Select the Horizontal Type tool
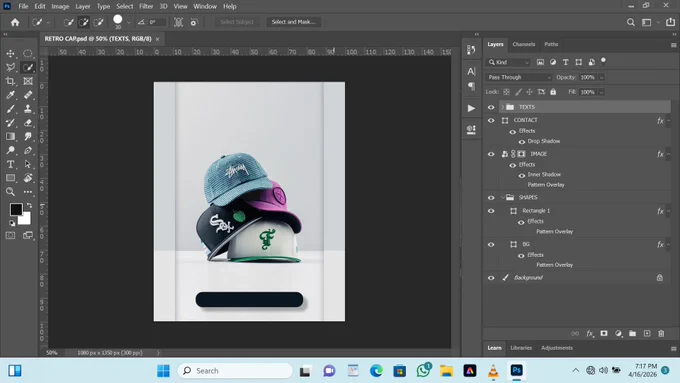Image resolution: width=680 pixels, height=383 pixels. point(10,164)
